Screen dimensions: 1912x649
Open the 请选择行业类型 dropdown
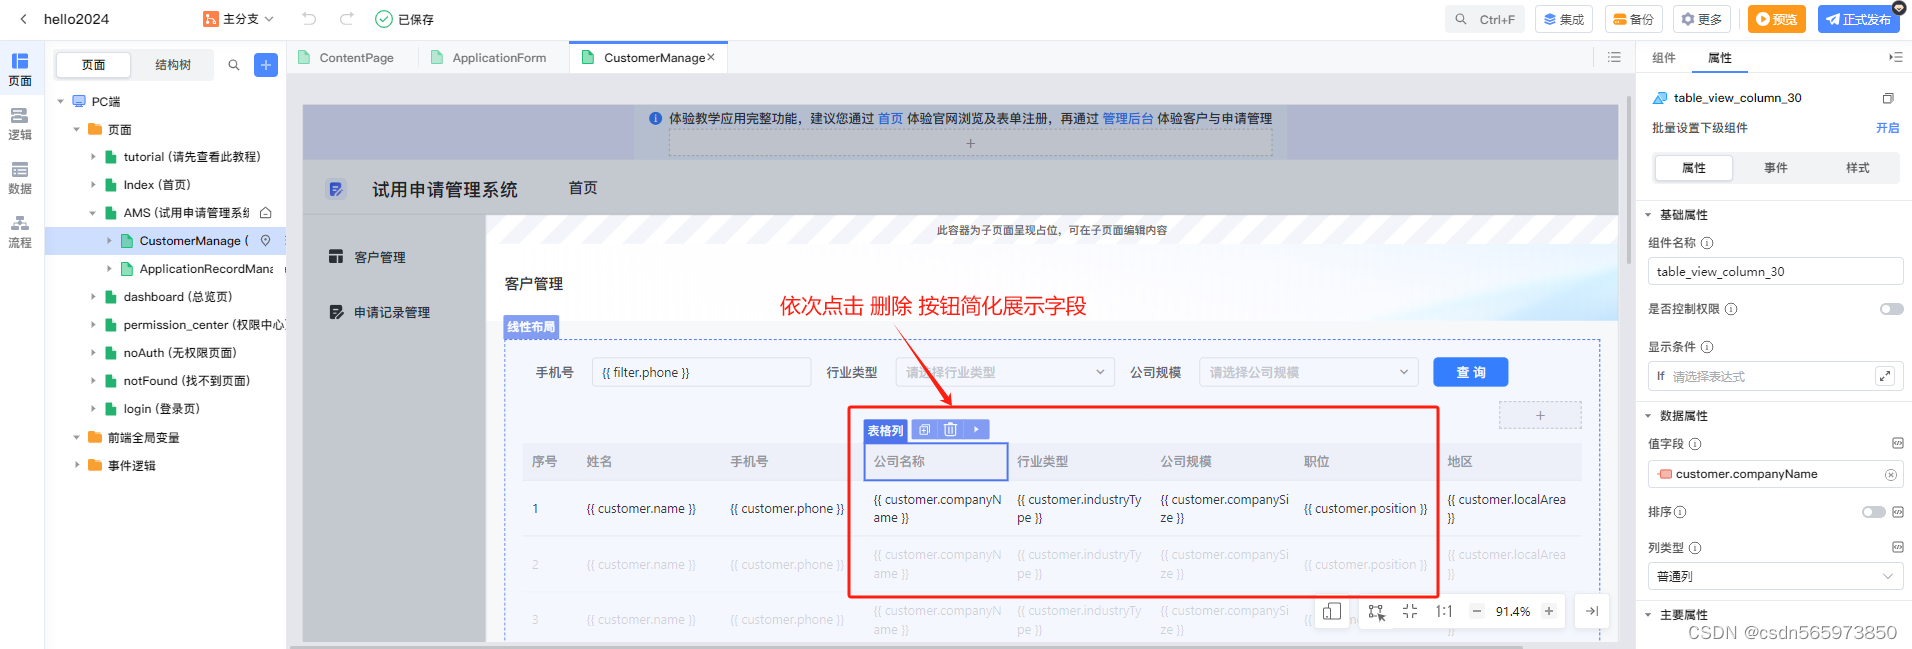[1005, 372]
